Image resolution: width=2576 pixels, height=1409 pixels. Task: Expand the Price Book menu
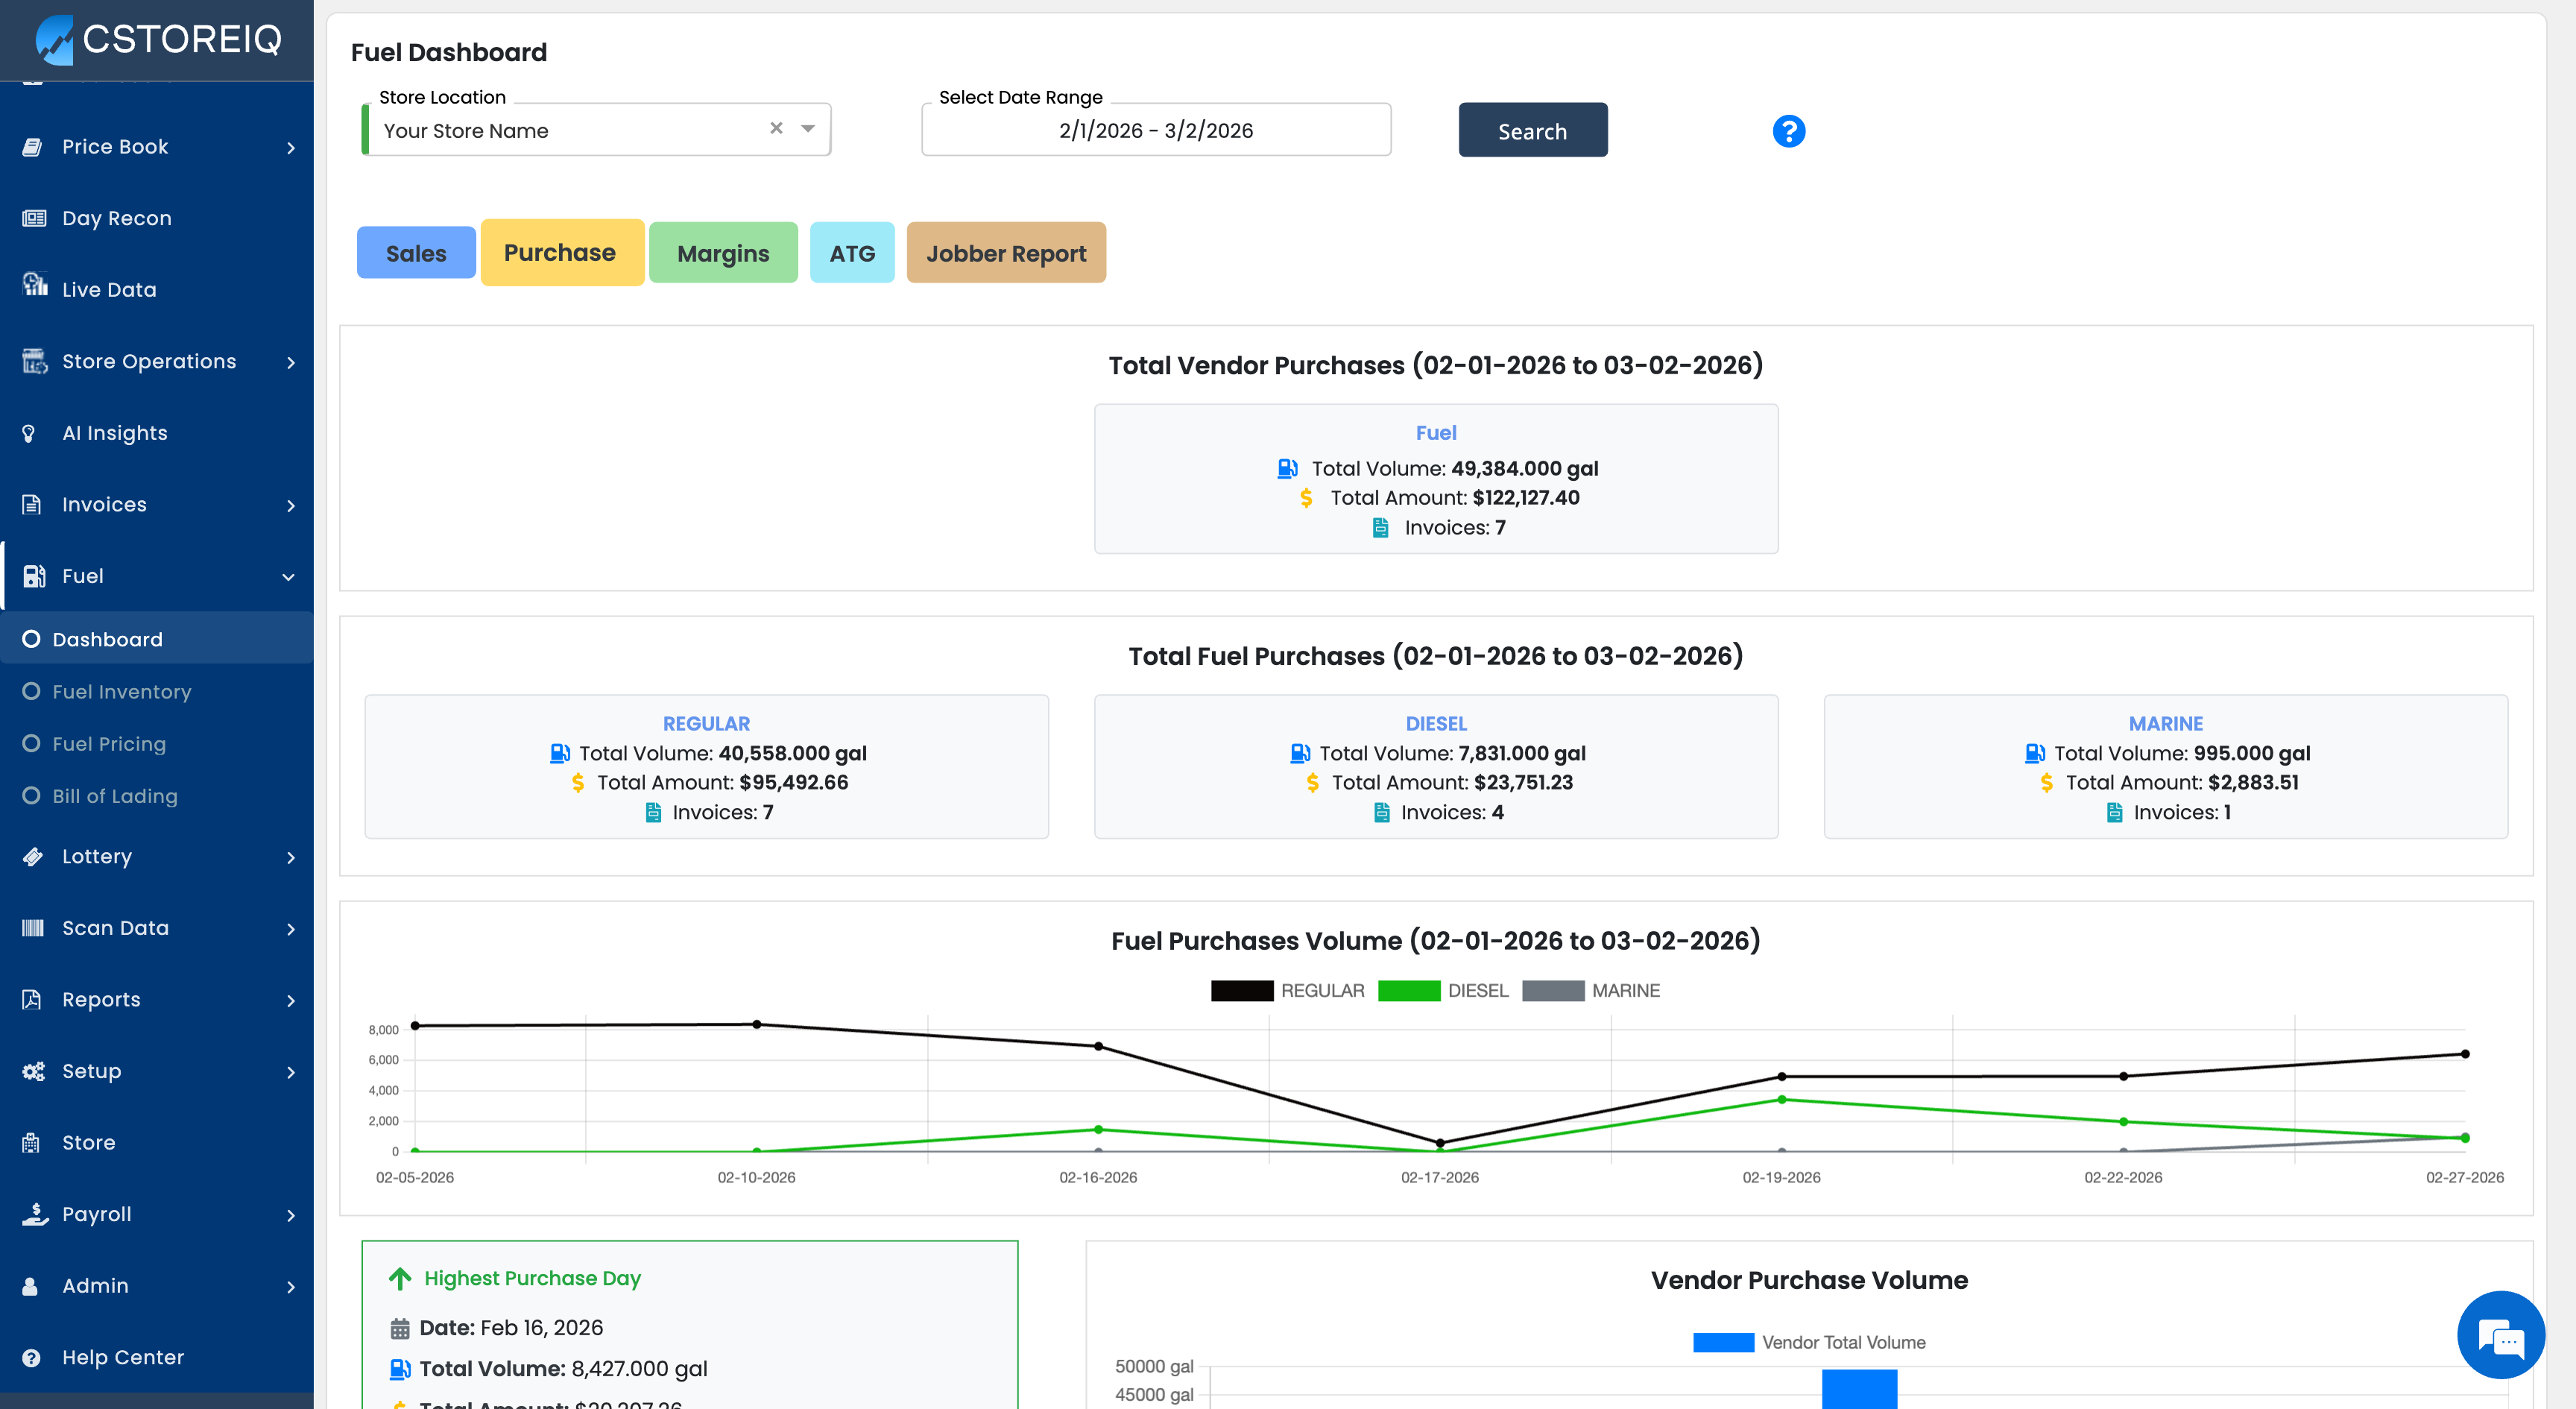(x=290, y=147)
